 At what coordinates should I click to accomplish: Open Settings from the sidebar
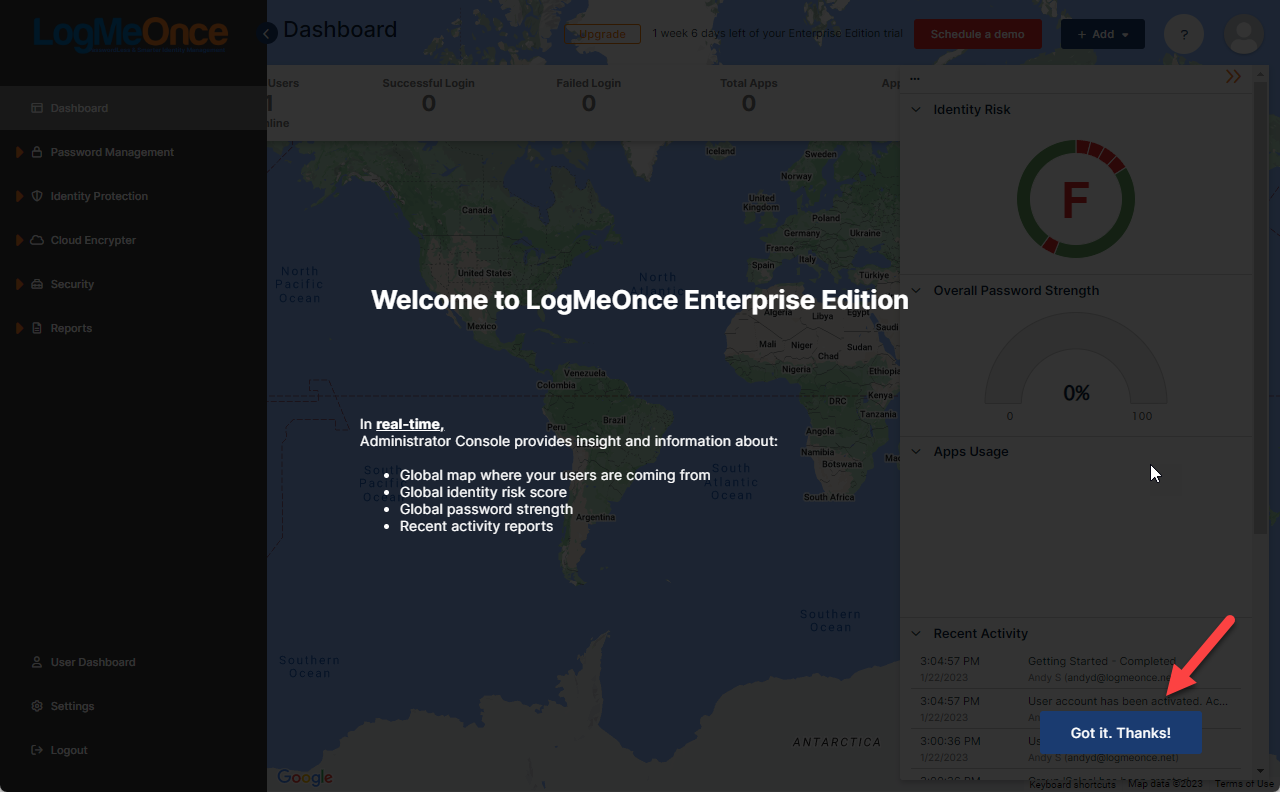click(72, 706)
